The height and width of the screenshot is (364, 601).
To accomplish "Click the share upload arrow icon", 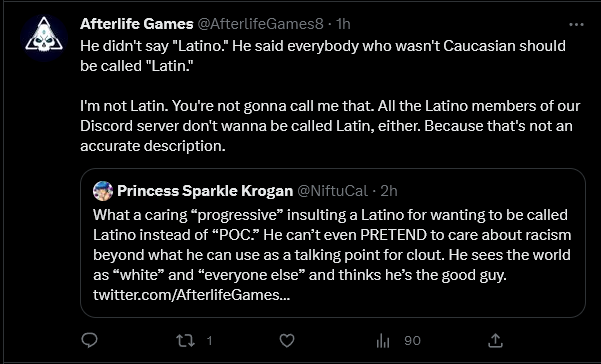I will click(495, 340).
